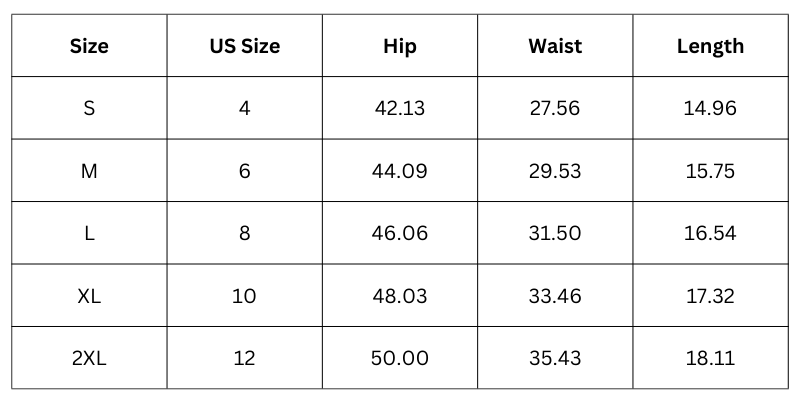The image size is (800, 400).
Task: Click waist value 29.53
Action: [554, 171]
